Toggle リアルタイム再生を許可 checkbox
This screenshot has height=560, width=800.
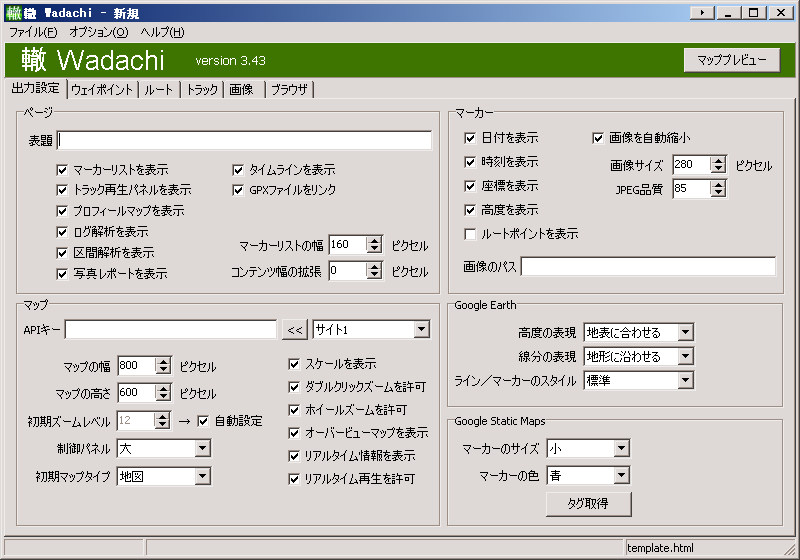pyautogui.click(x=294, y=479)
